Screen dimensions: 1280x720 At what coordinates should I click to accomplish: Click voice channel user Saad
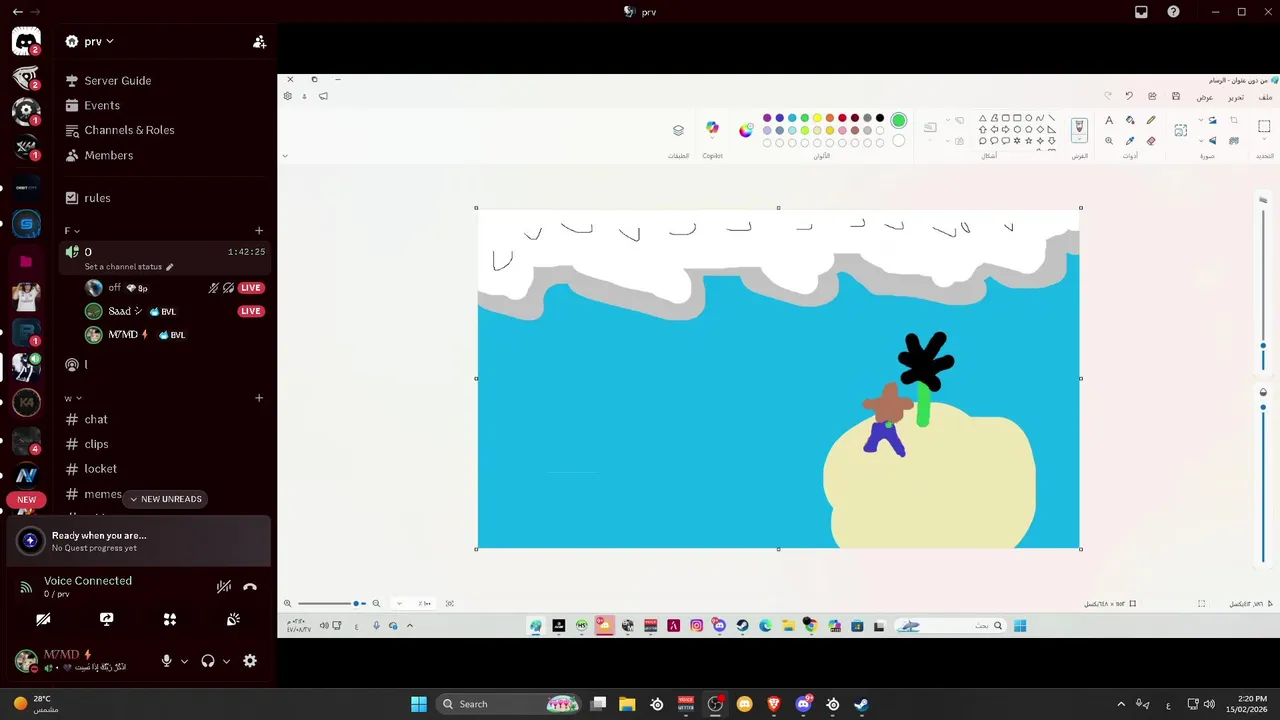point(126,311)
